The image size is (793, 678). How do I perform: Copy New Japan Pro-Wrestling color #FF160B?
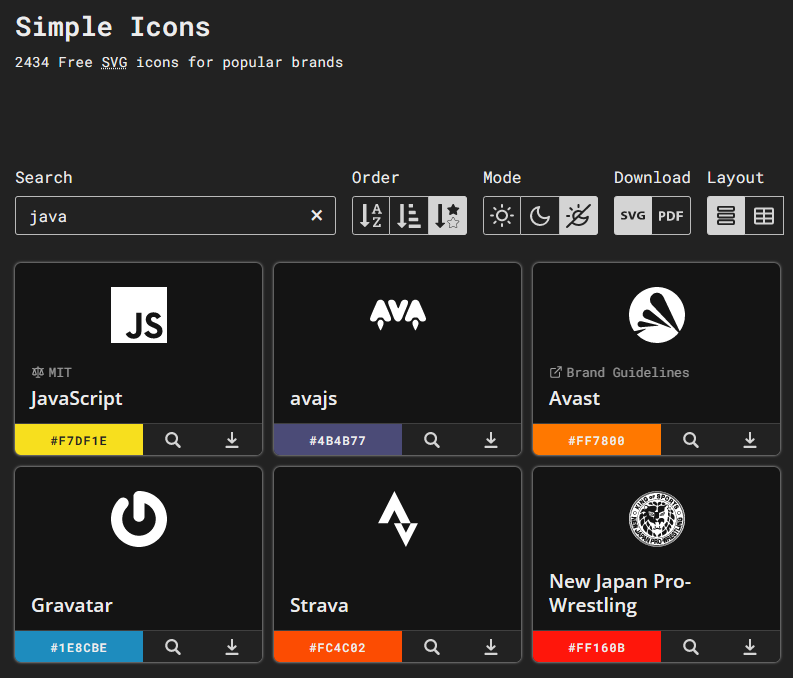tap(597, 647)
